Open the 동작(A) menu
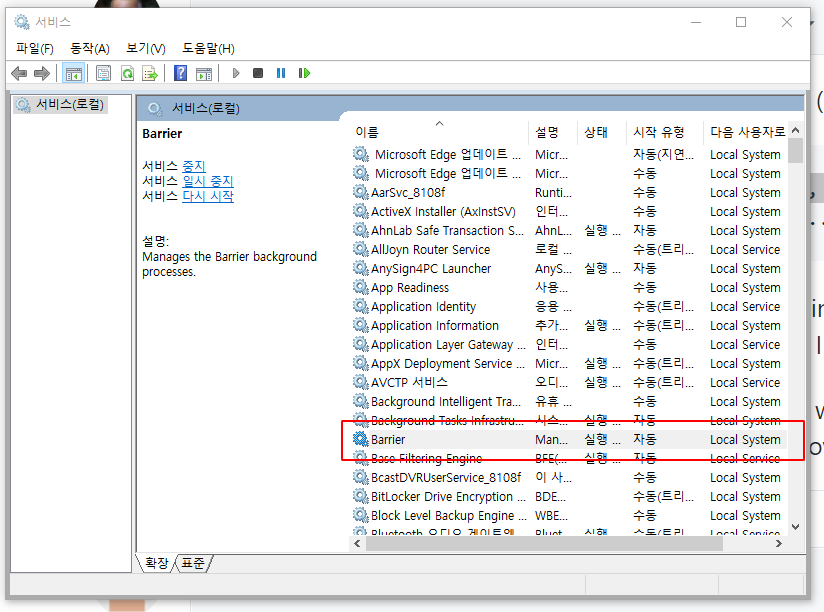824x612 pixels. click(x=90, y=48)
